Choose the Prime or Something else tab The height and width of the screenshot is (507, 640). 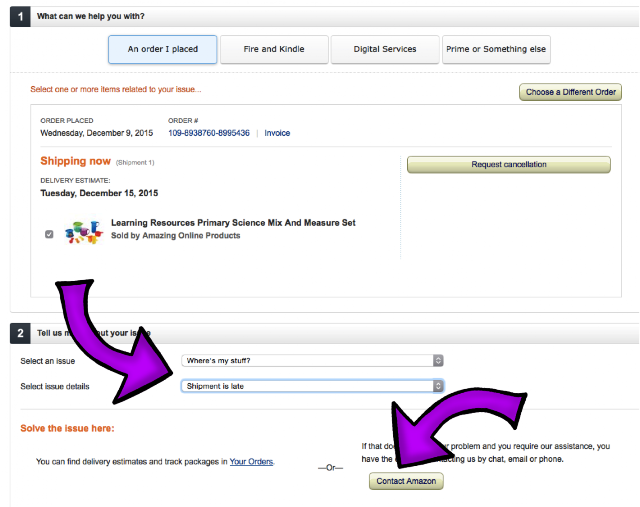pos(496,49)
